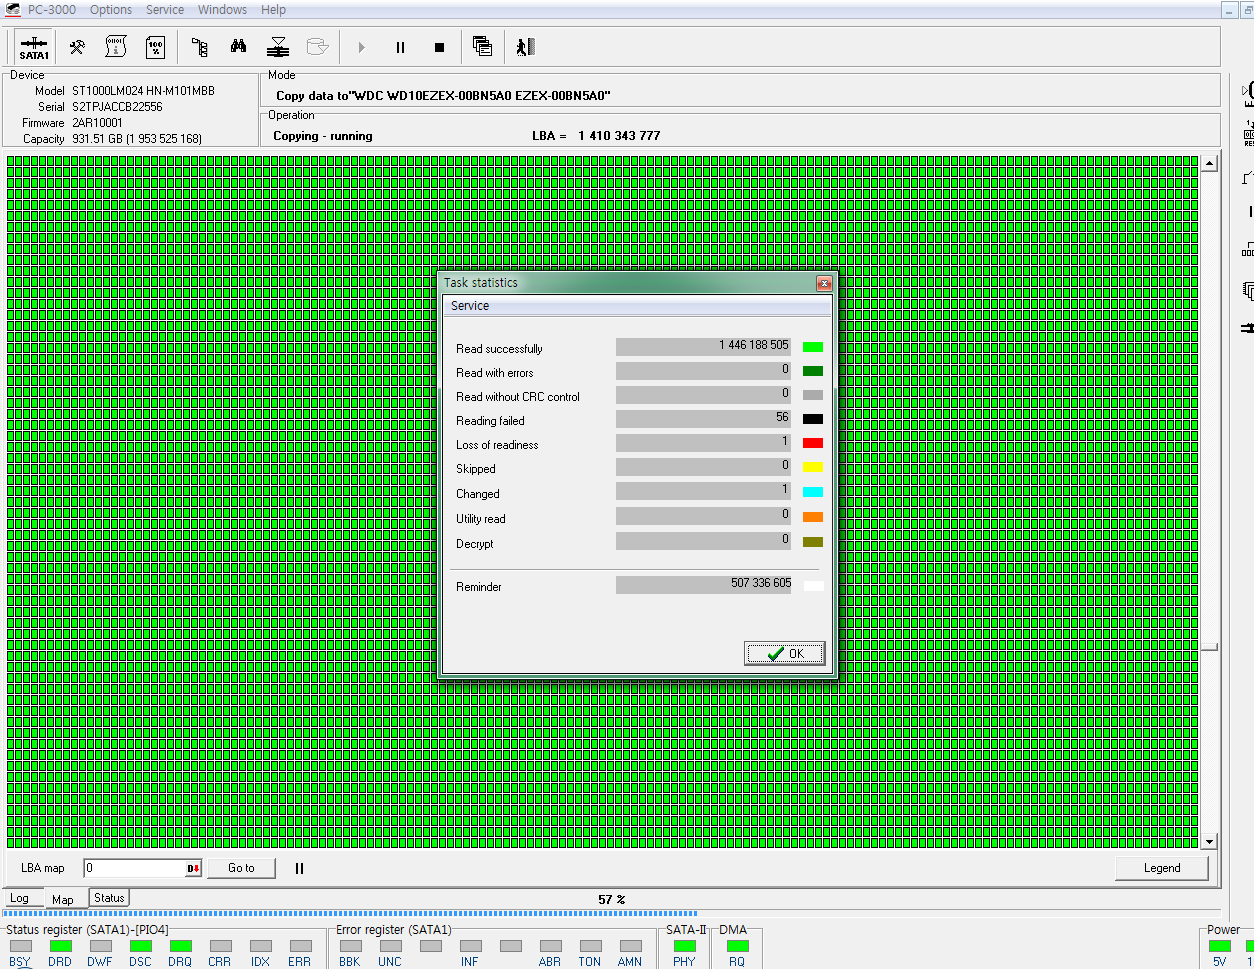
Task: Click the green Read successfully color swatch
Action: 813,347
